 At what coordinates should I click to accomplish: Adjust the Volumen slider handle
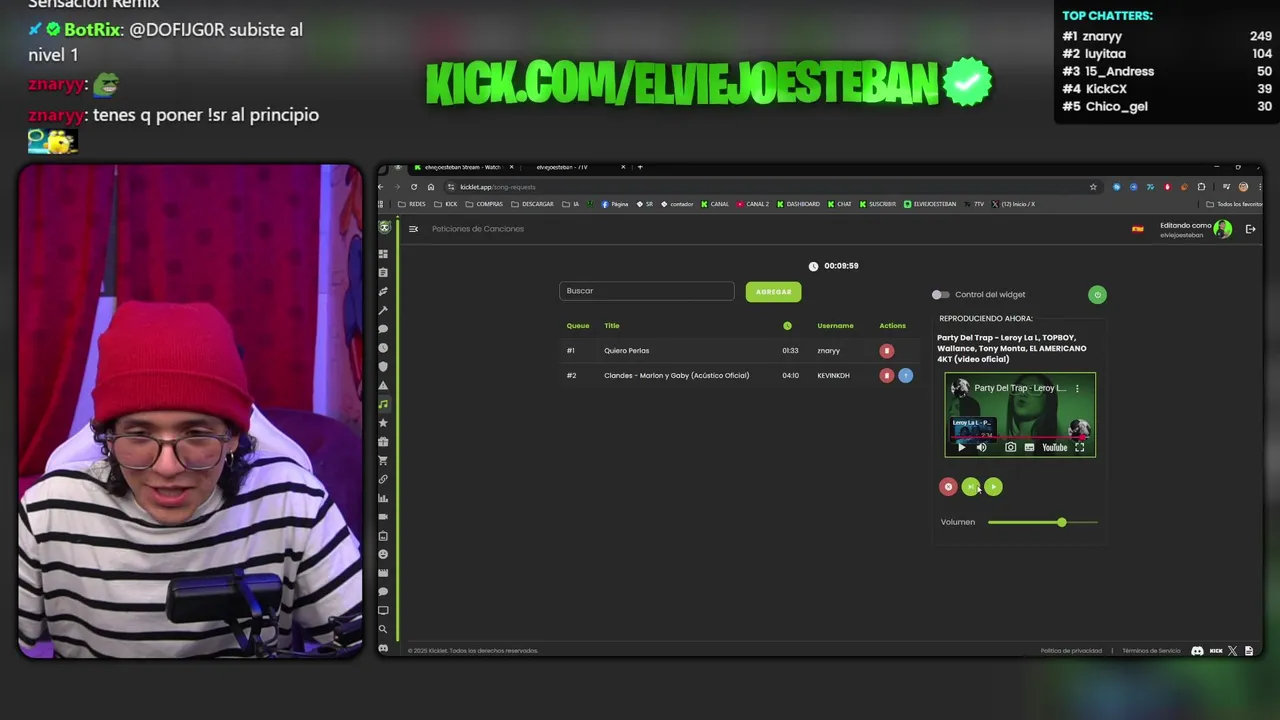1062,522
